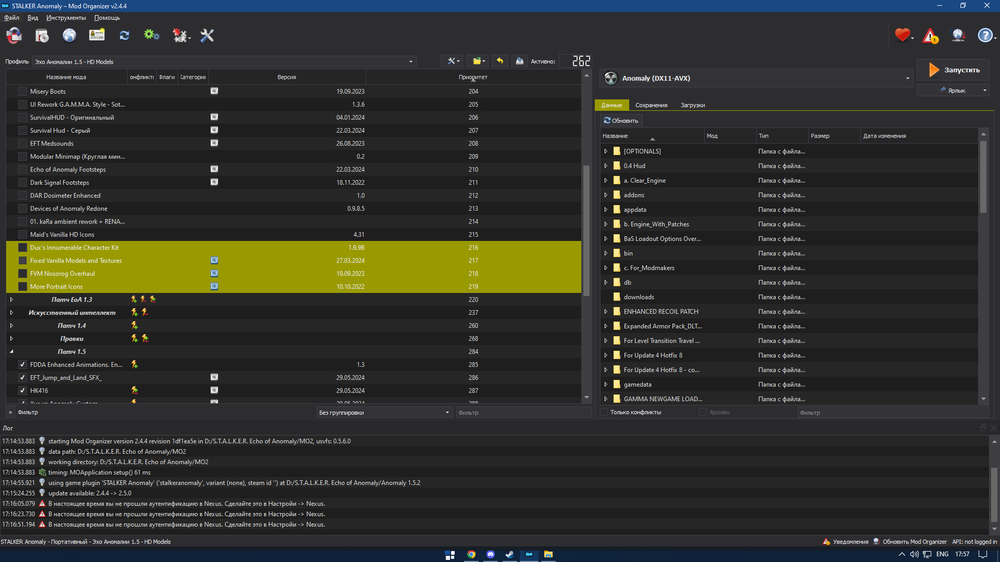Expand the Патч ЕоА 1.3 separator
Image resolution: width=1000 pixels, height=562 pixels.
[11, 299]
